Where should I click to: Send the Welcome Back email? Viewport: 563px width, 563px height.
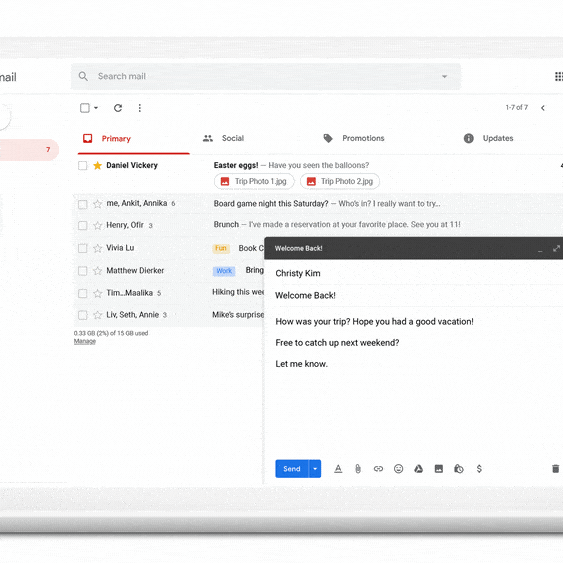click(292, 469)
